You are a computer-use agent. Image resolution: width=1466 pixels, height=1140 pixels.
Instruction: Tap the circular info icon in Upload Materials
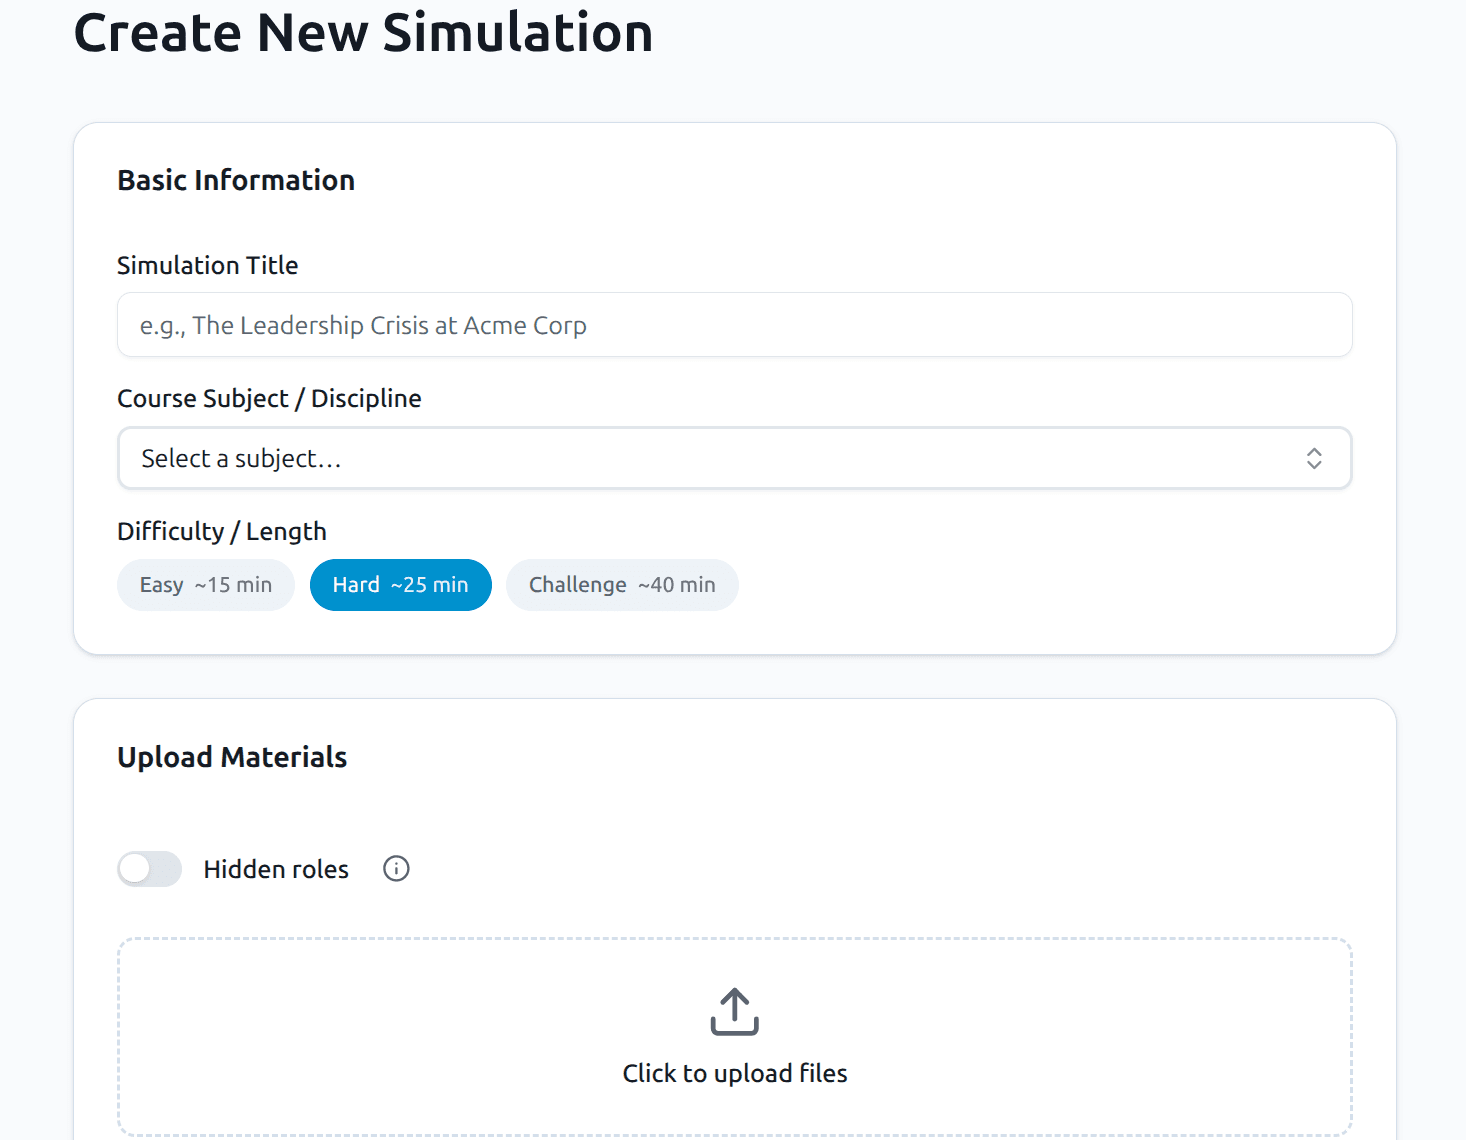coord(396,869)
